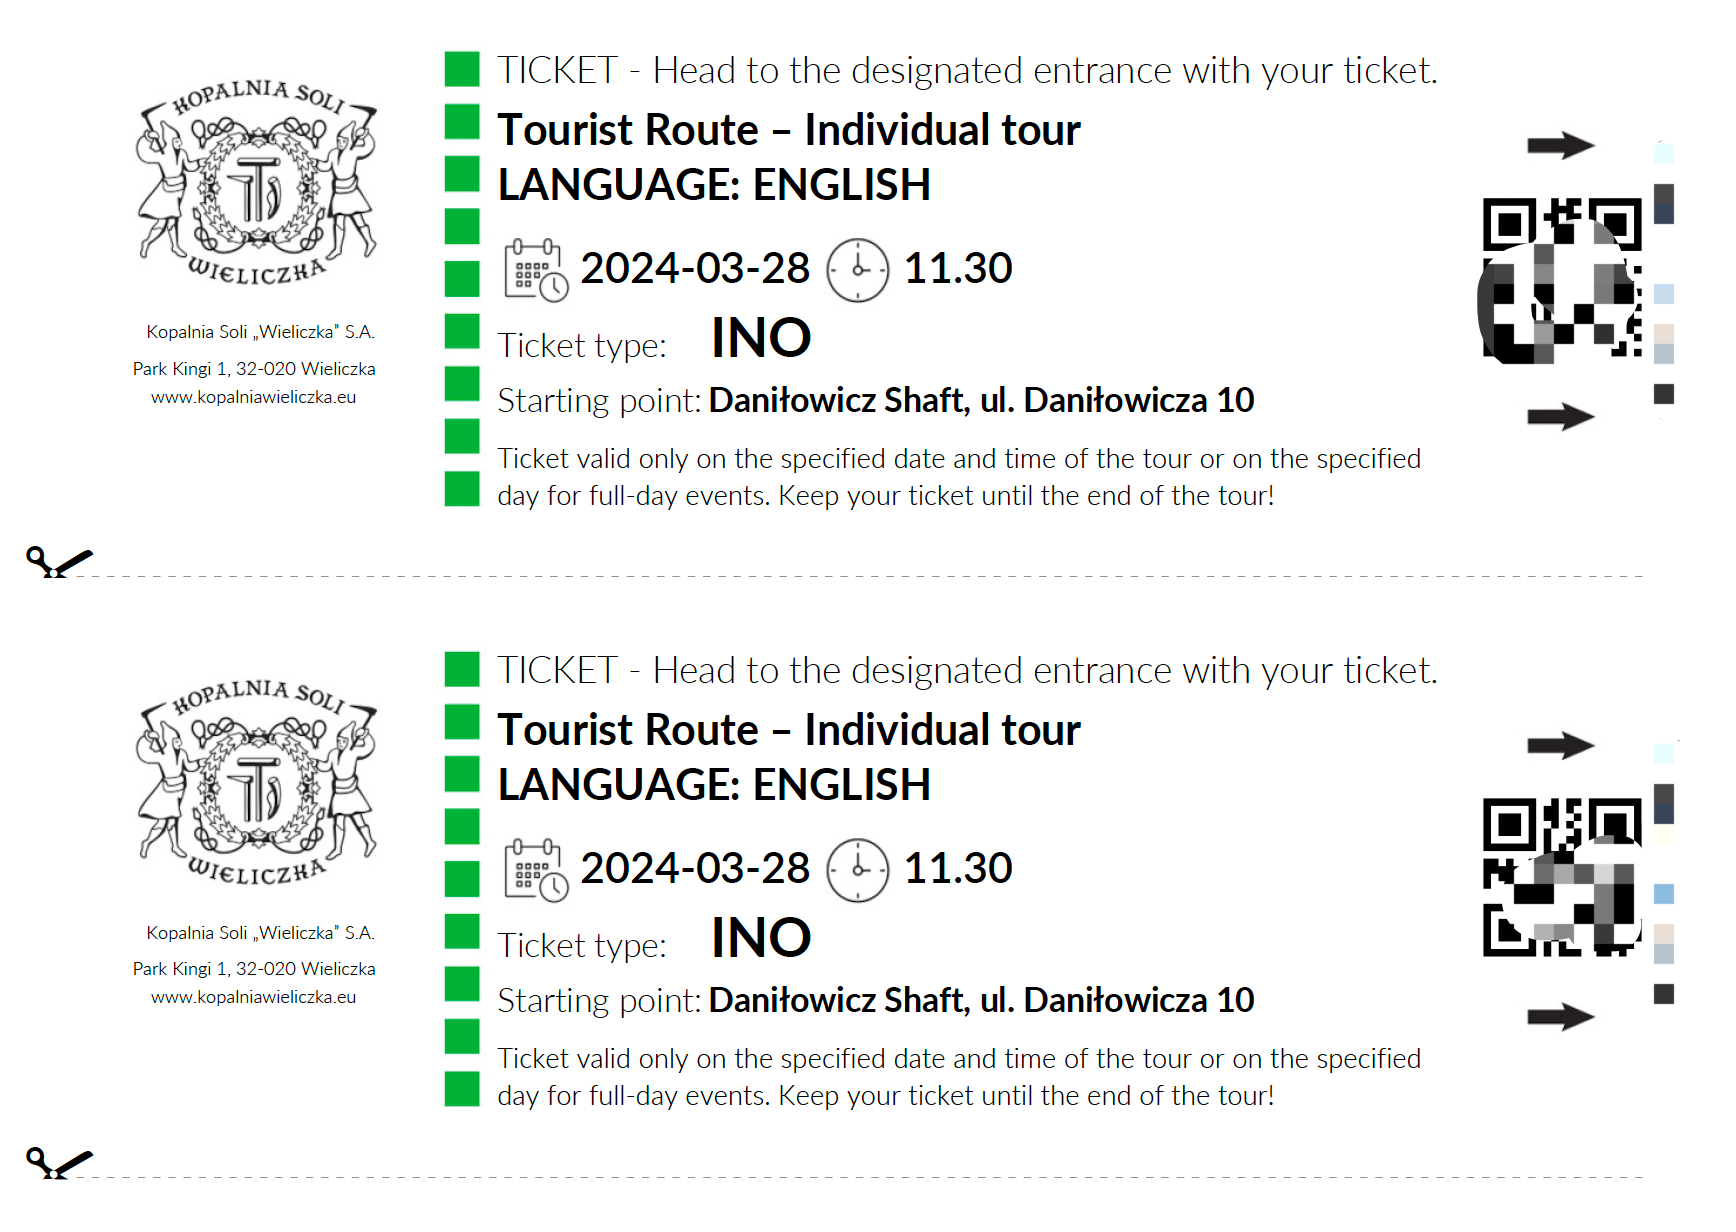Viewport: 1736px width, 1232px height.
Task: Click the 2024-03-28 date on the top ticket
Action: click(695, 268)
